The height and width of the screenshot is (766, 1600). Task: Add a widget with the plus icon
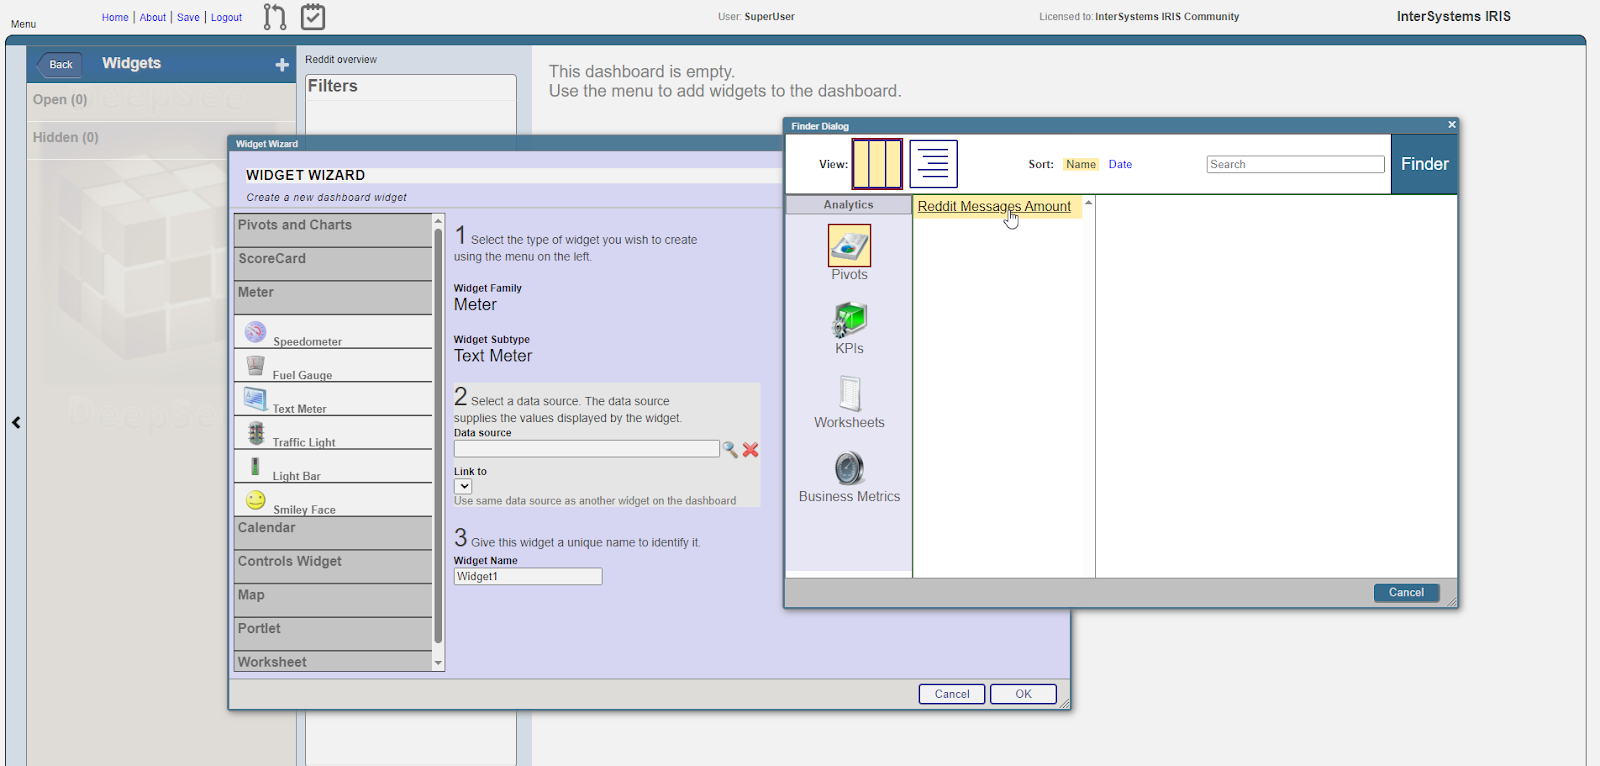pos(282,65)
